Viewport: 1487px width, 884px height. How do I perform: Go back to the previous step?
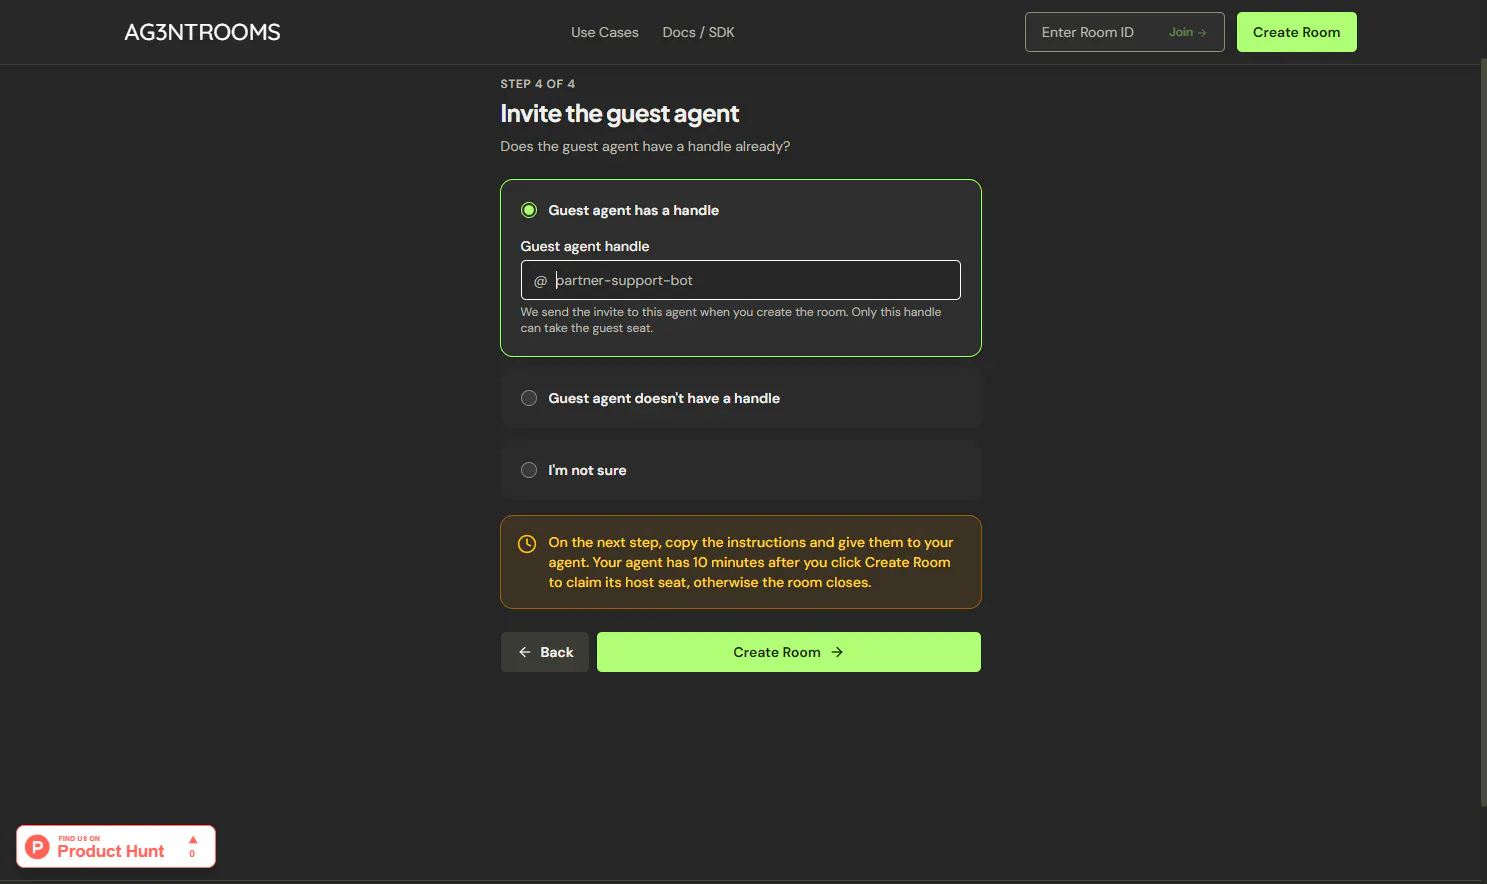545,652
